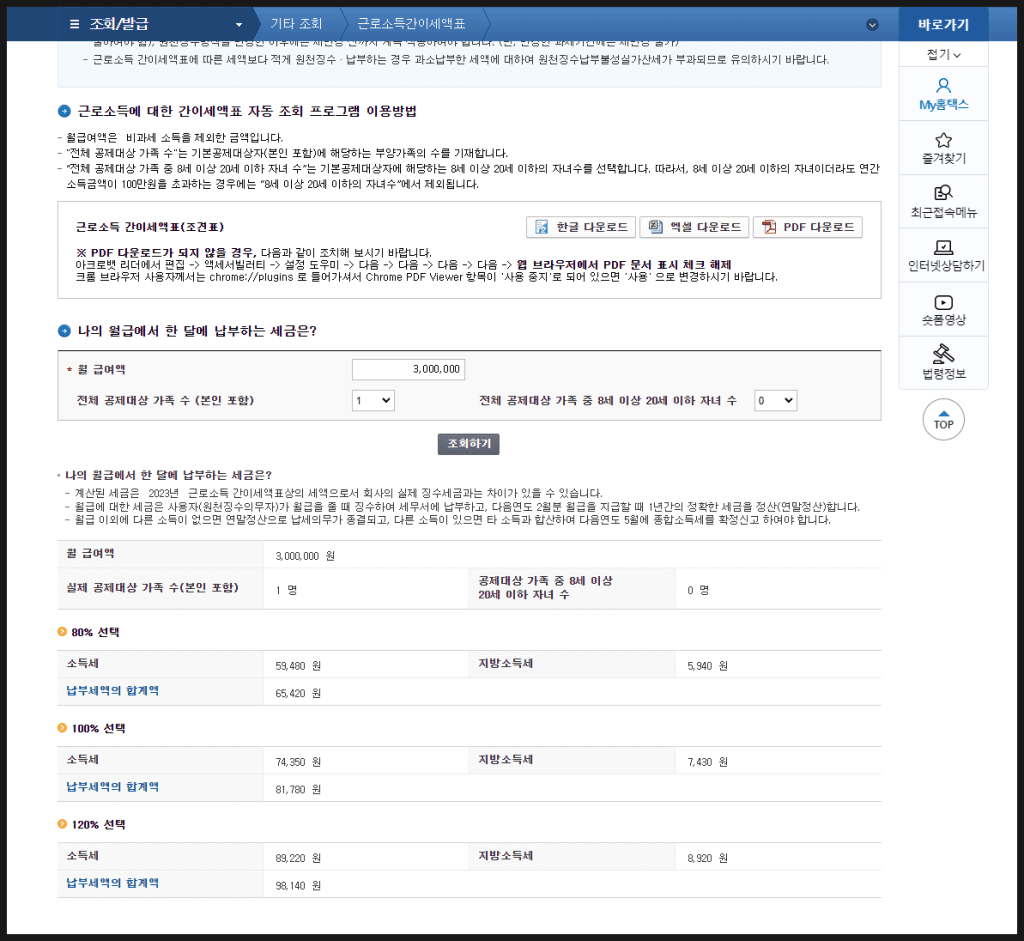Collapse the sidebar with 접기
The width and height of the screenshot is (1024, 941).
click(943, 54)
